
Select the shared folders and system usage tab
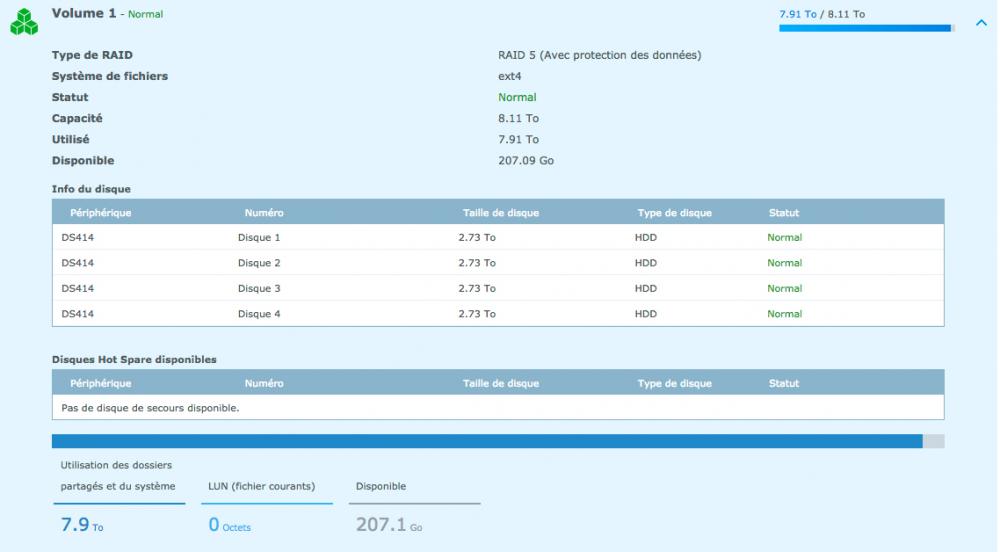(x=118, y=476)
